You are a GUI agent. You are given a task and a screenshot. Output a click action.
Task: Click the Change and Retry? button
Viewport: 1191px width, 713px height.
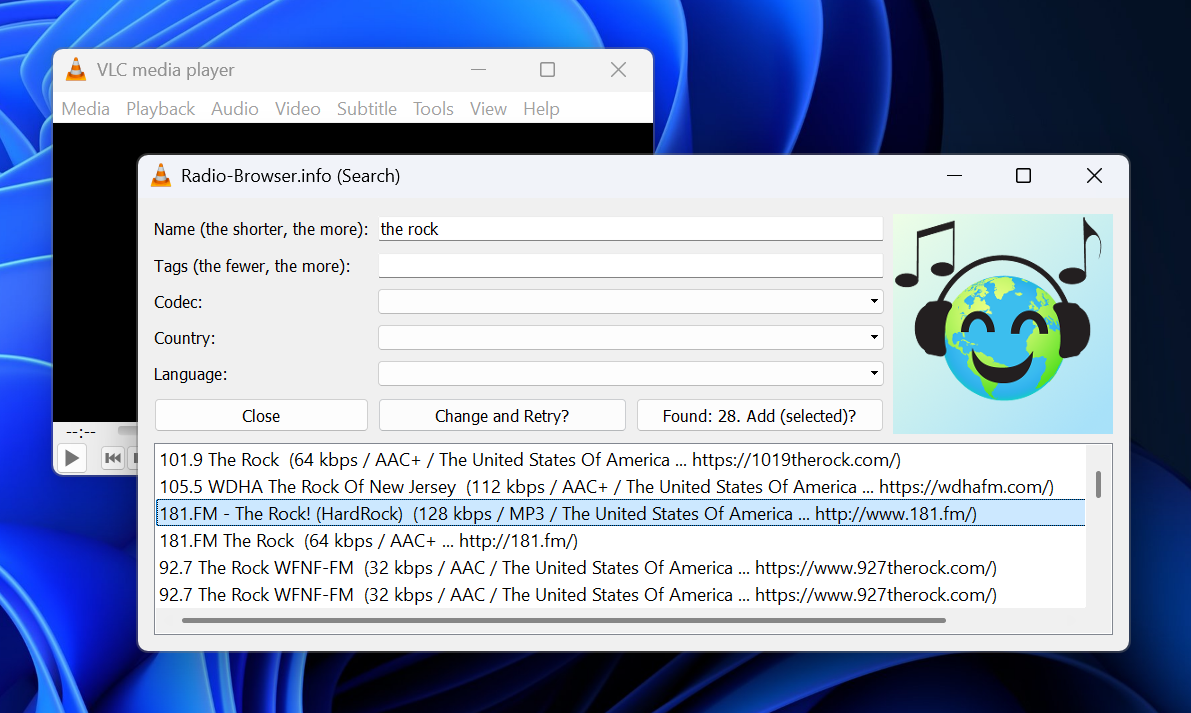[x=502, y=415]
